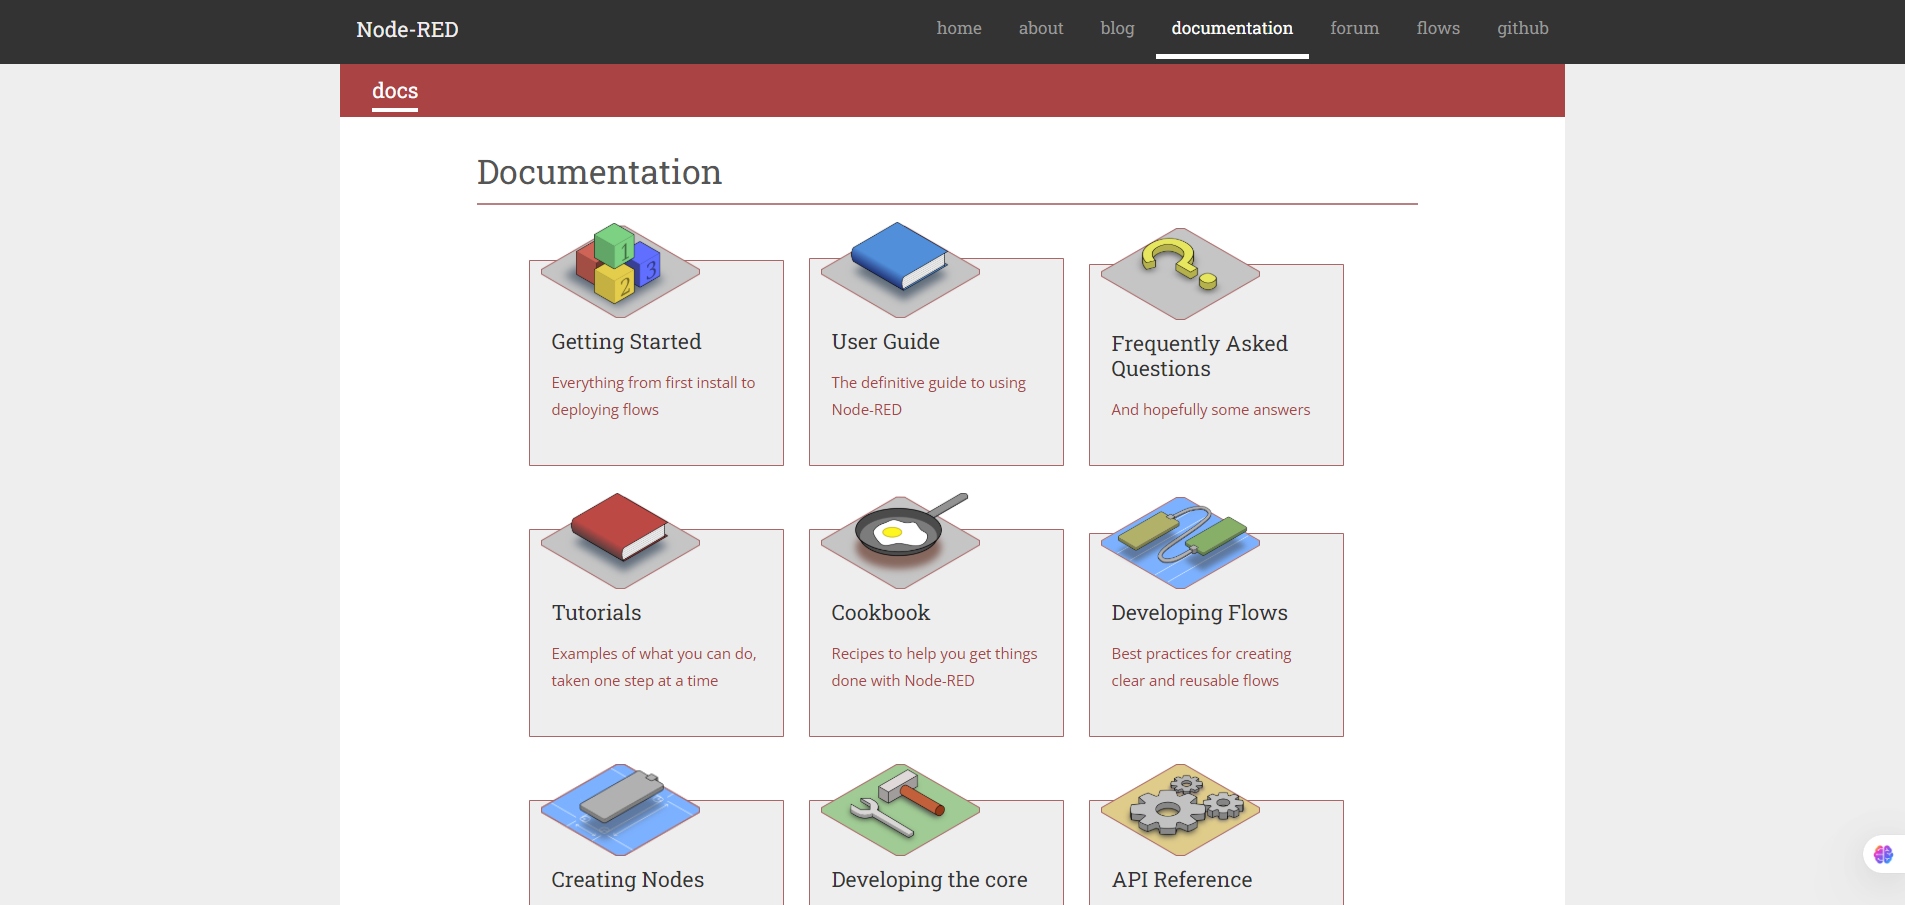Open the API Reference heading link

[x=1181, y=880]
